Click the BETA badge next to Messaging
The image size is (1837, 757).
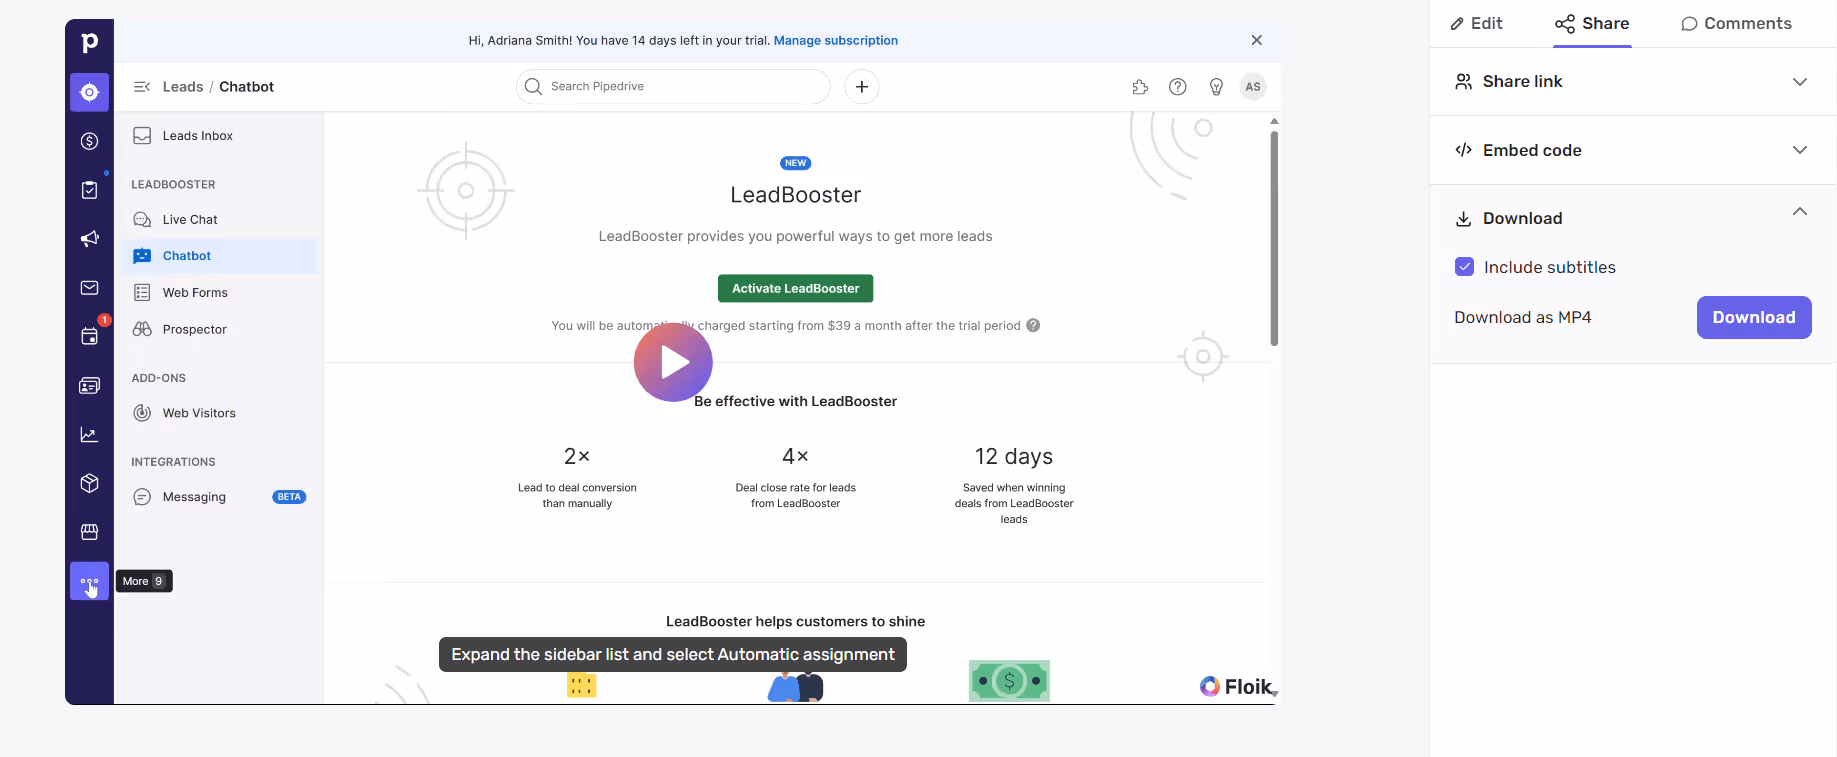coord(289,497)
